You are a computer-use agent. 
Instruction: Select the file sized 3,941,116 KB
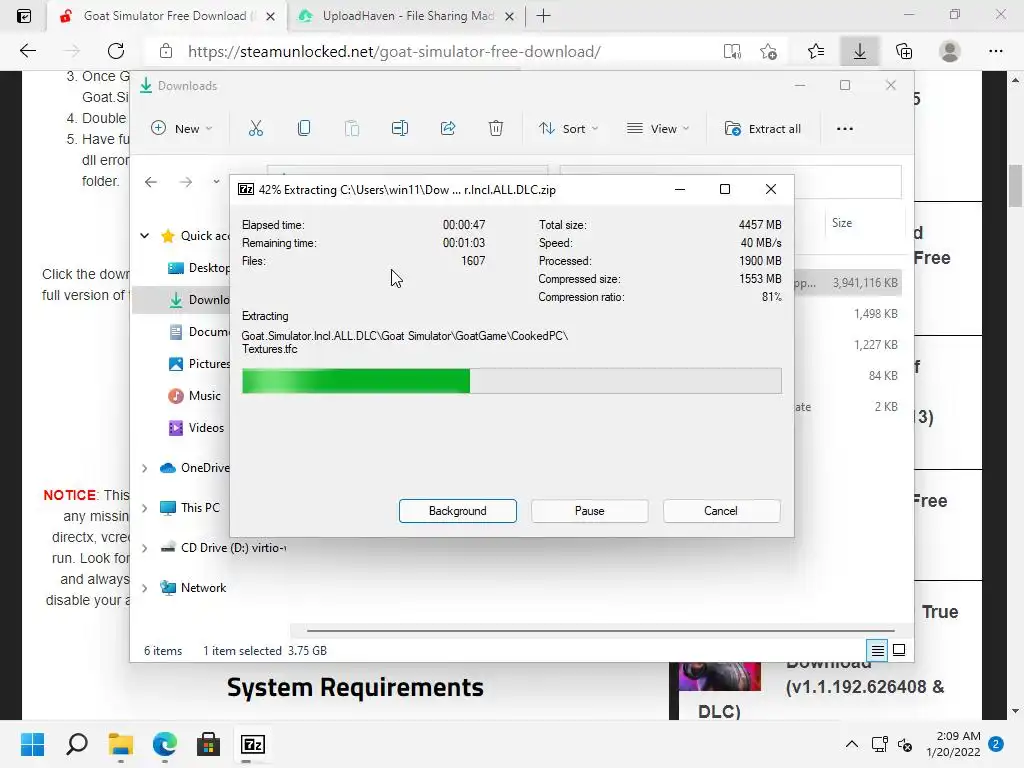(x=865, y=283)
